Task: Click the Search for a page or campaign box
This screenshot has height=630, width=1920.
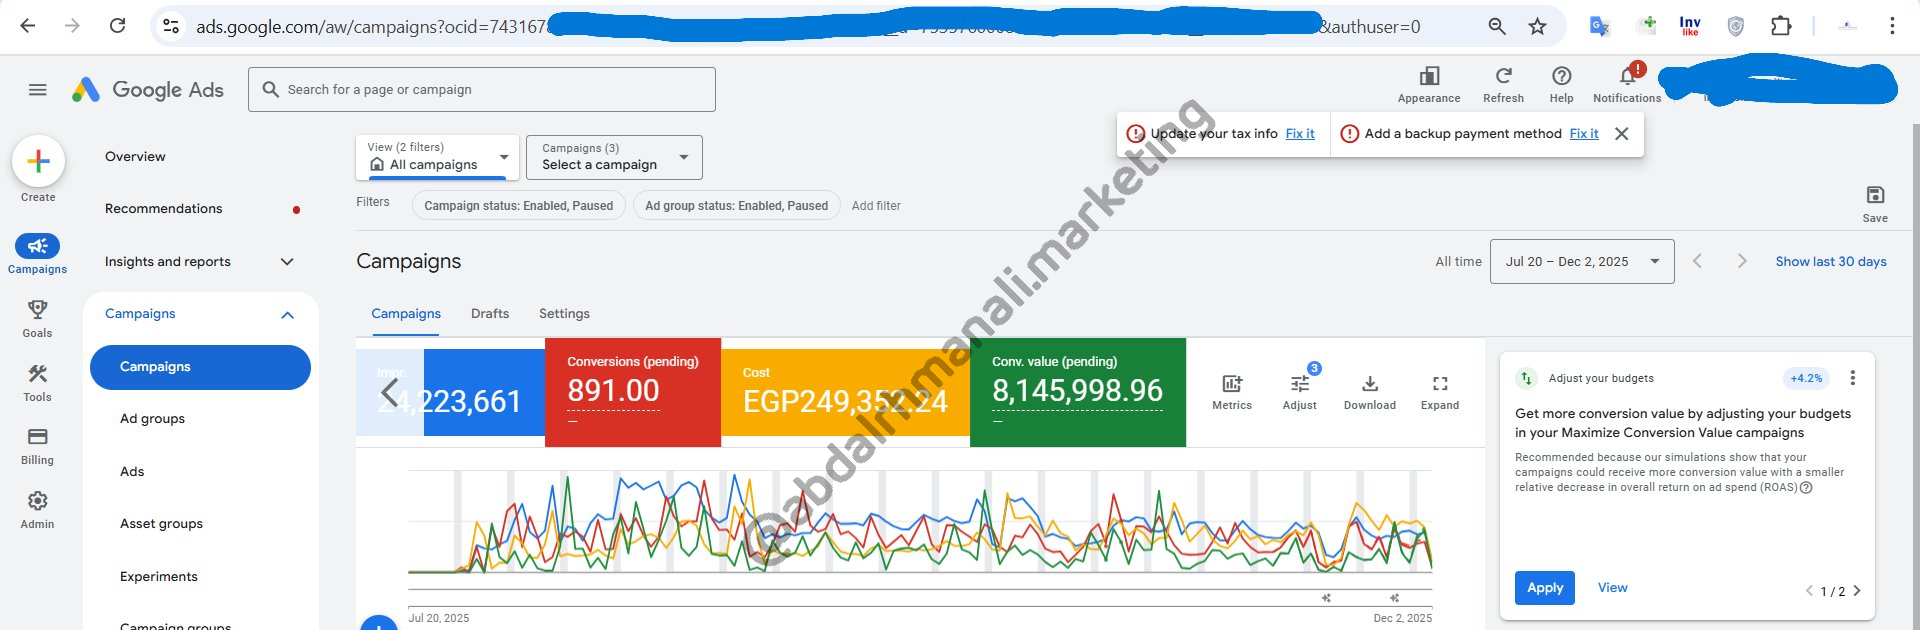Action: tap(482, 90)
